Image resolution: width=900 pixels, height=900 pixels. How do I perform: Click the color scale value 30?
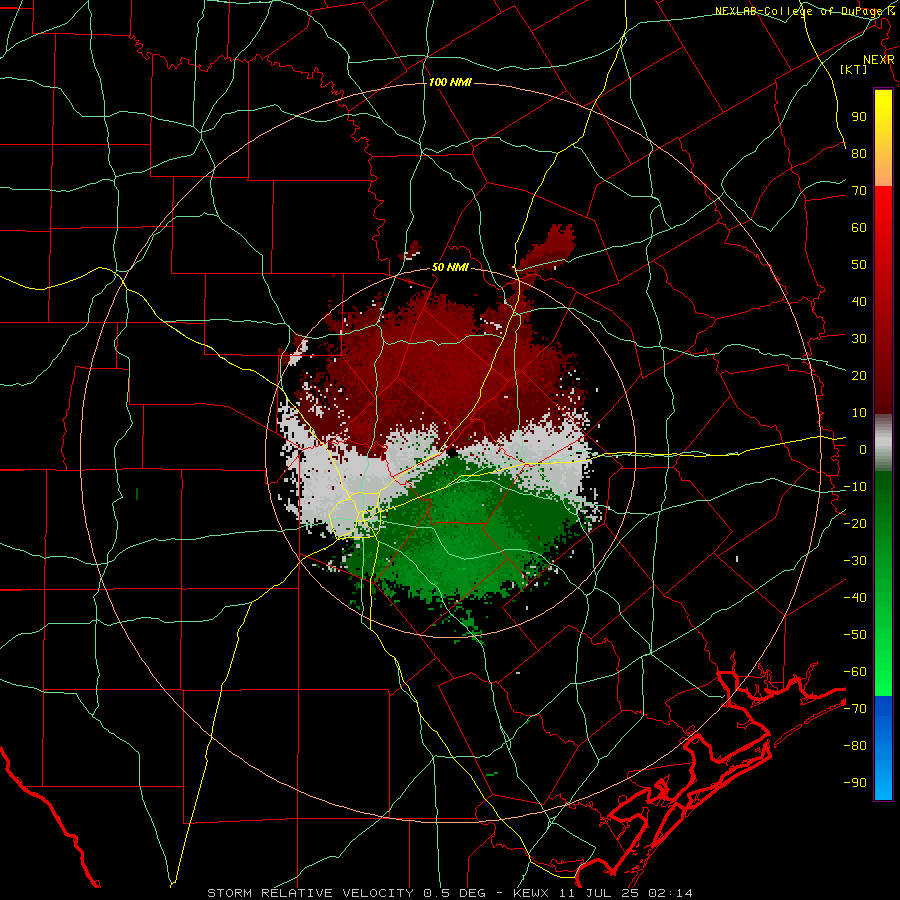(x=859, y=339)
